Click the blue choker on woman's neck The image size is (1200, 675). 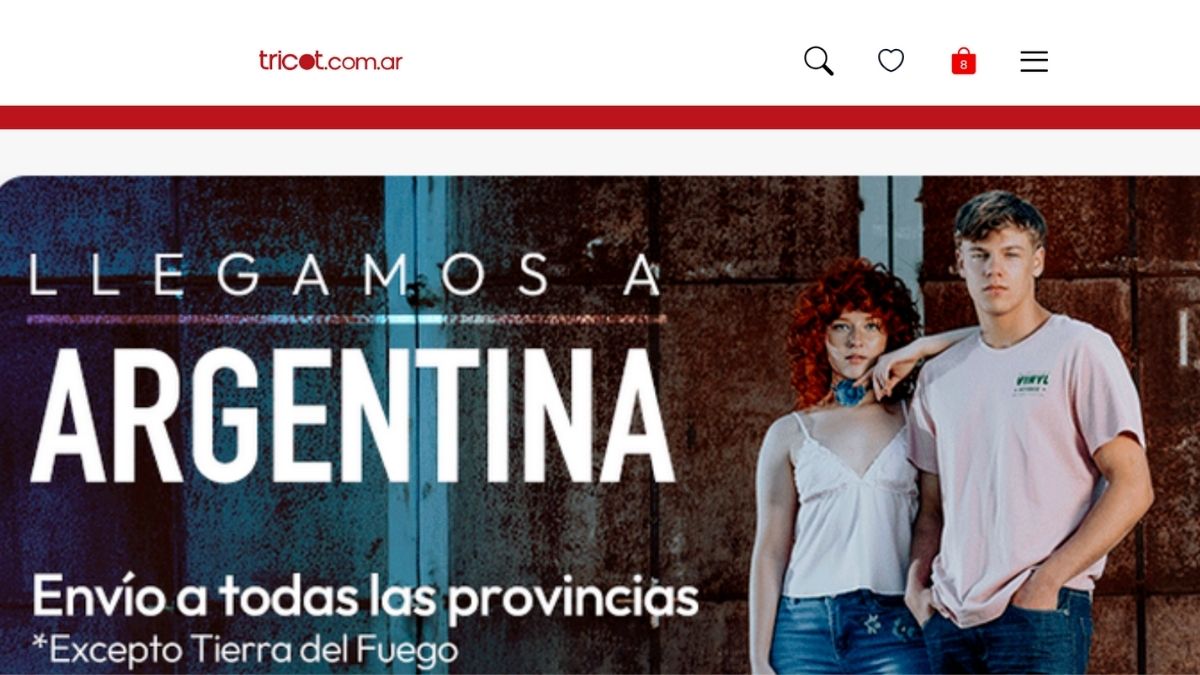coord(850,392)
